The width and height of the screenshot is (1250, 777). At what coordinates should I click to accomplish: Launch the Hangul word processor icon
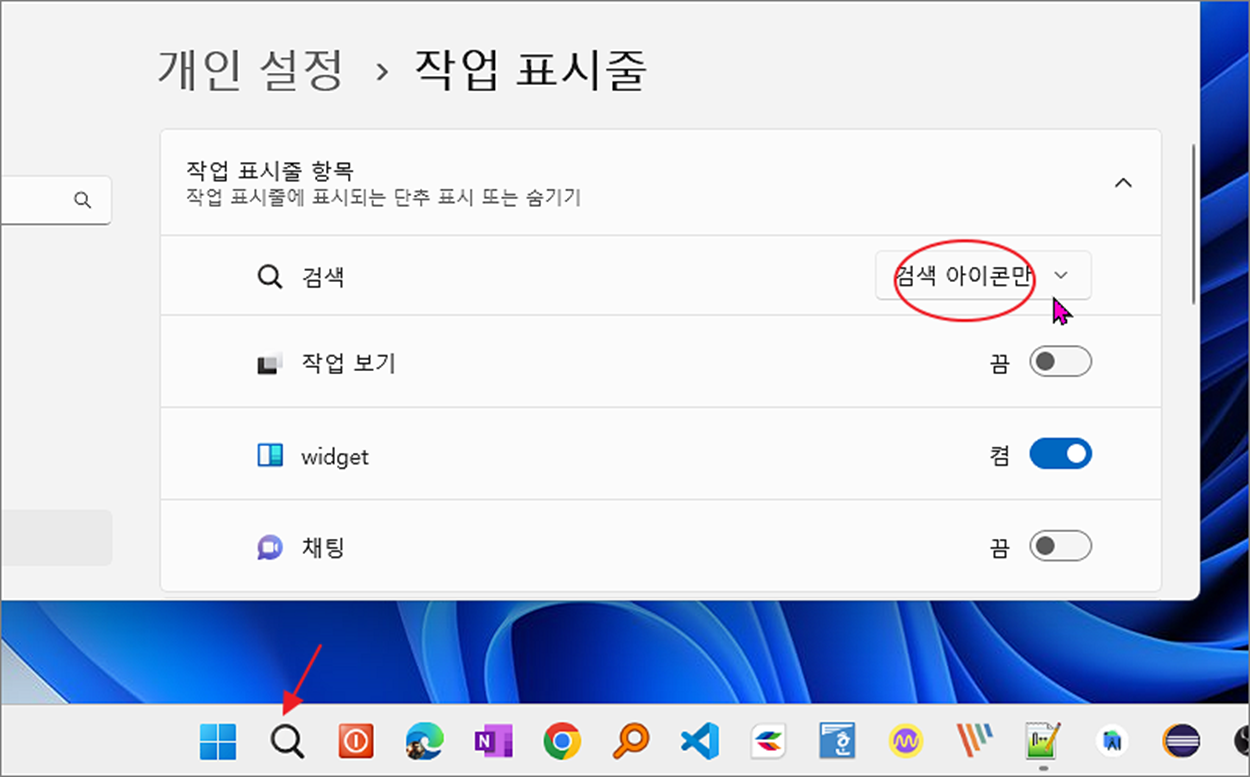click(x=836, y=742)
